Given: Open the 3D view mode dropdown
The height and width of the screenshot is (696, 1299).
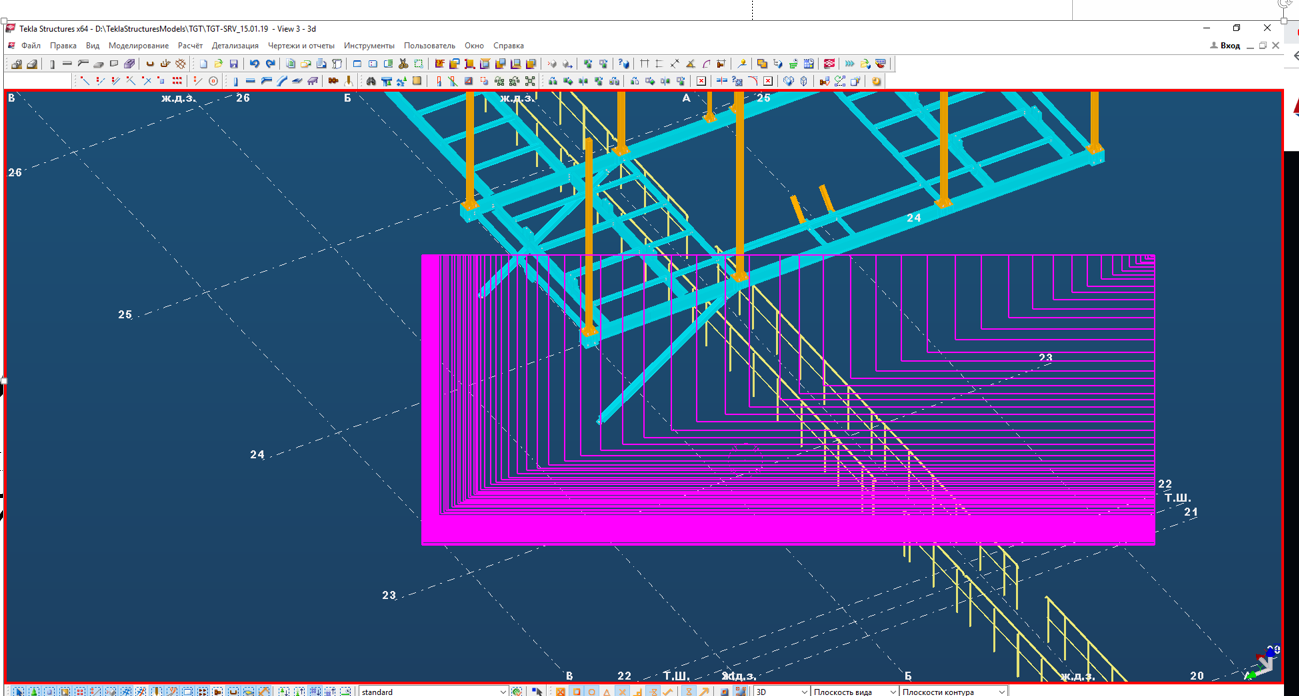Looking at the screenshot, I should tap(804, 691).
